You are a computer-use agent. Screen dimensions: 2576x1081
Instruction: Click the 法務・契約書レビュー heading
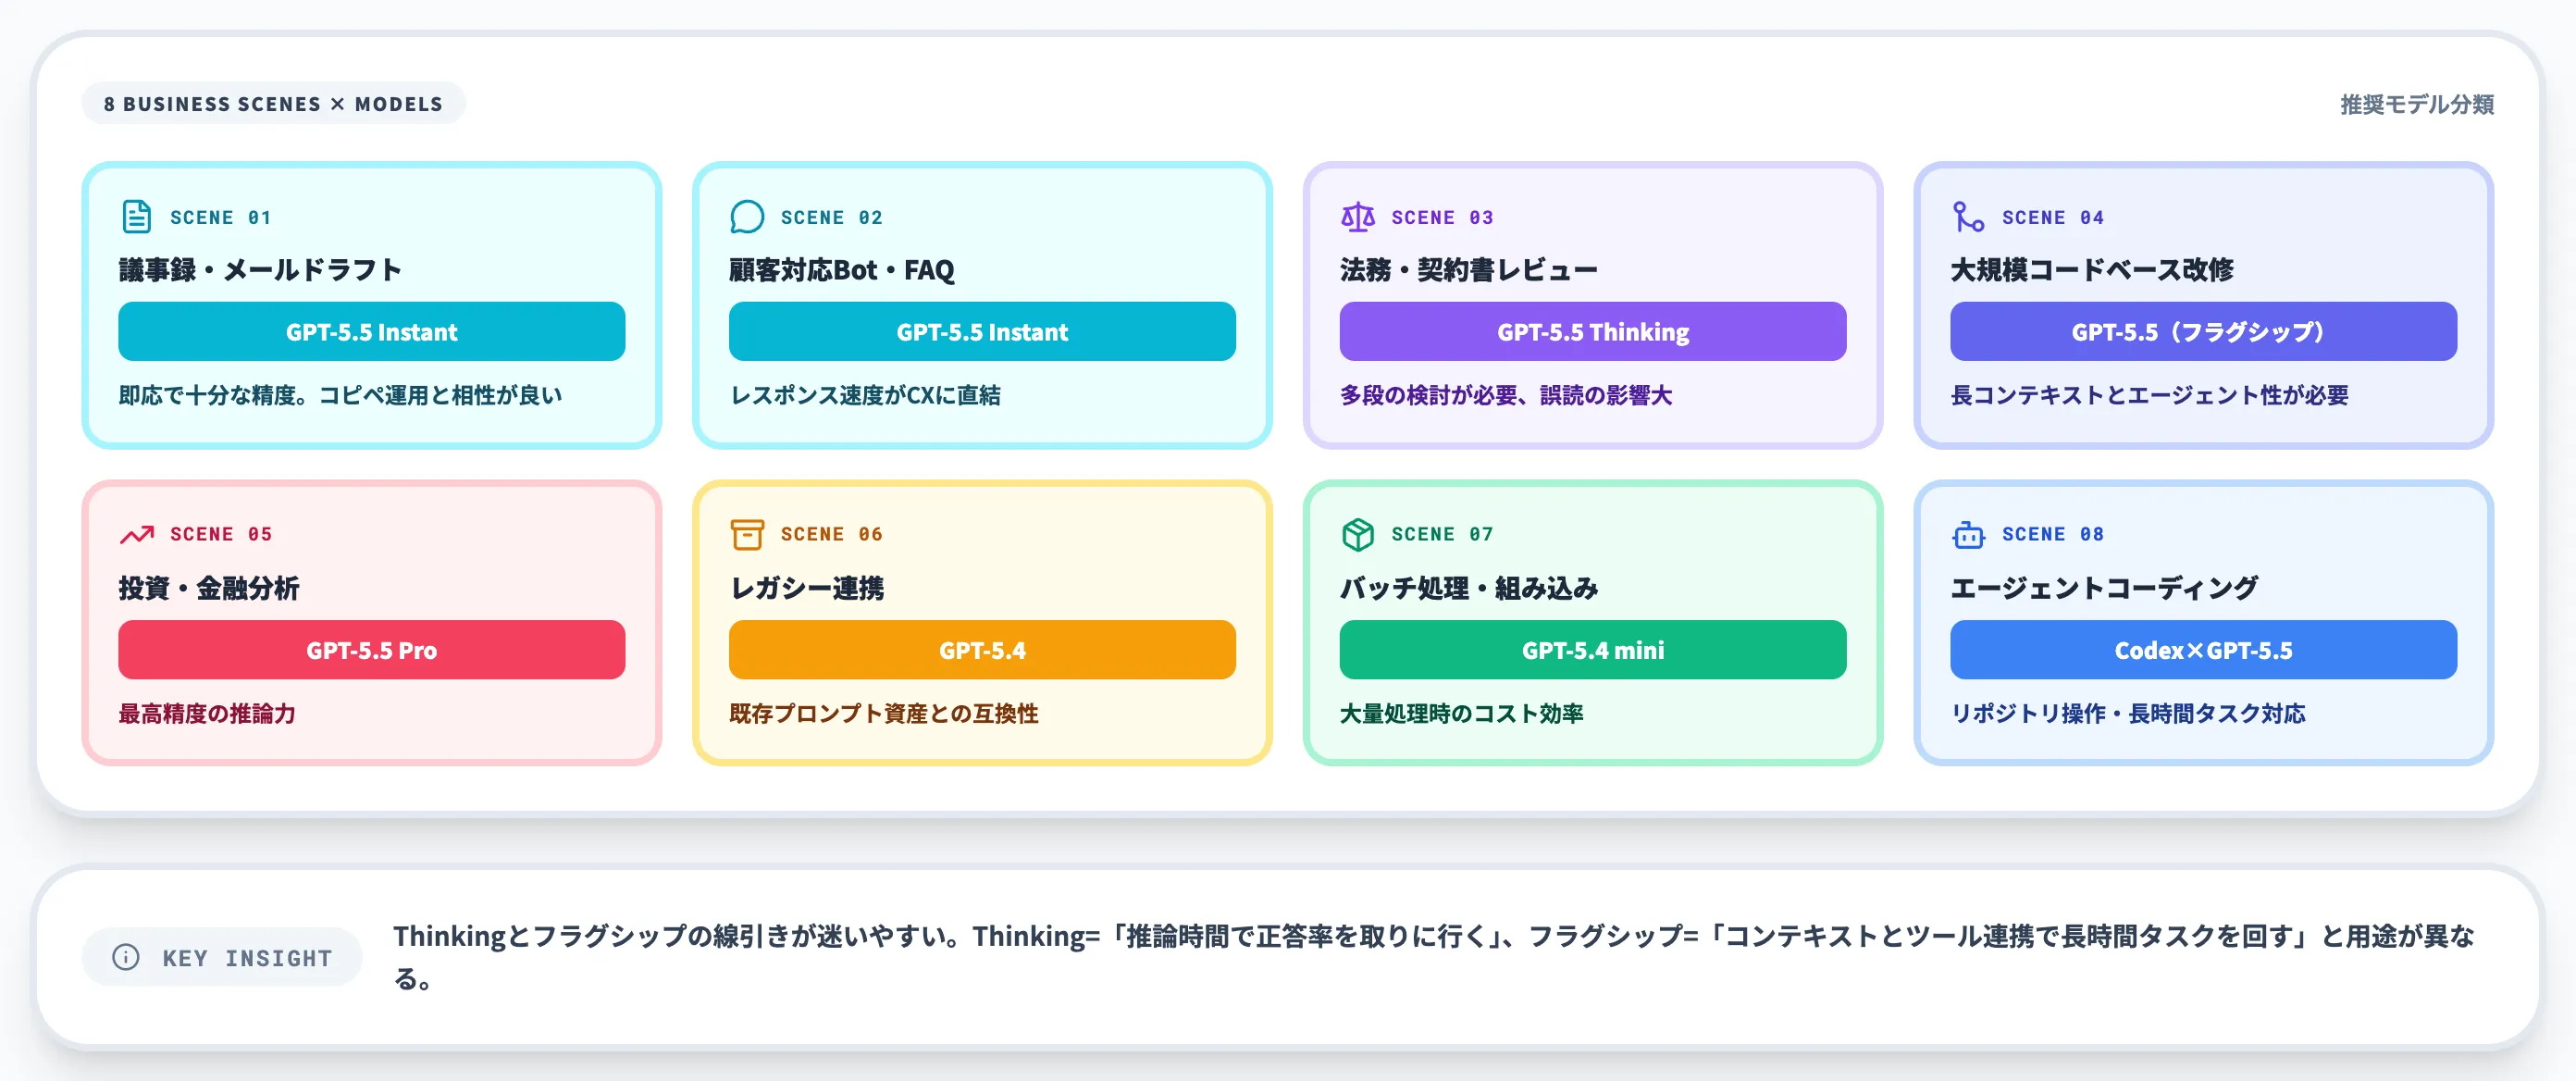pyautogui.click(x=1469, y=270)
